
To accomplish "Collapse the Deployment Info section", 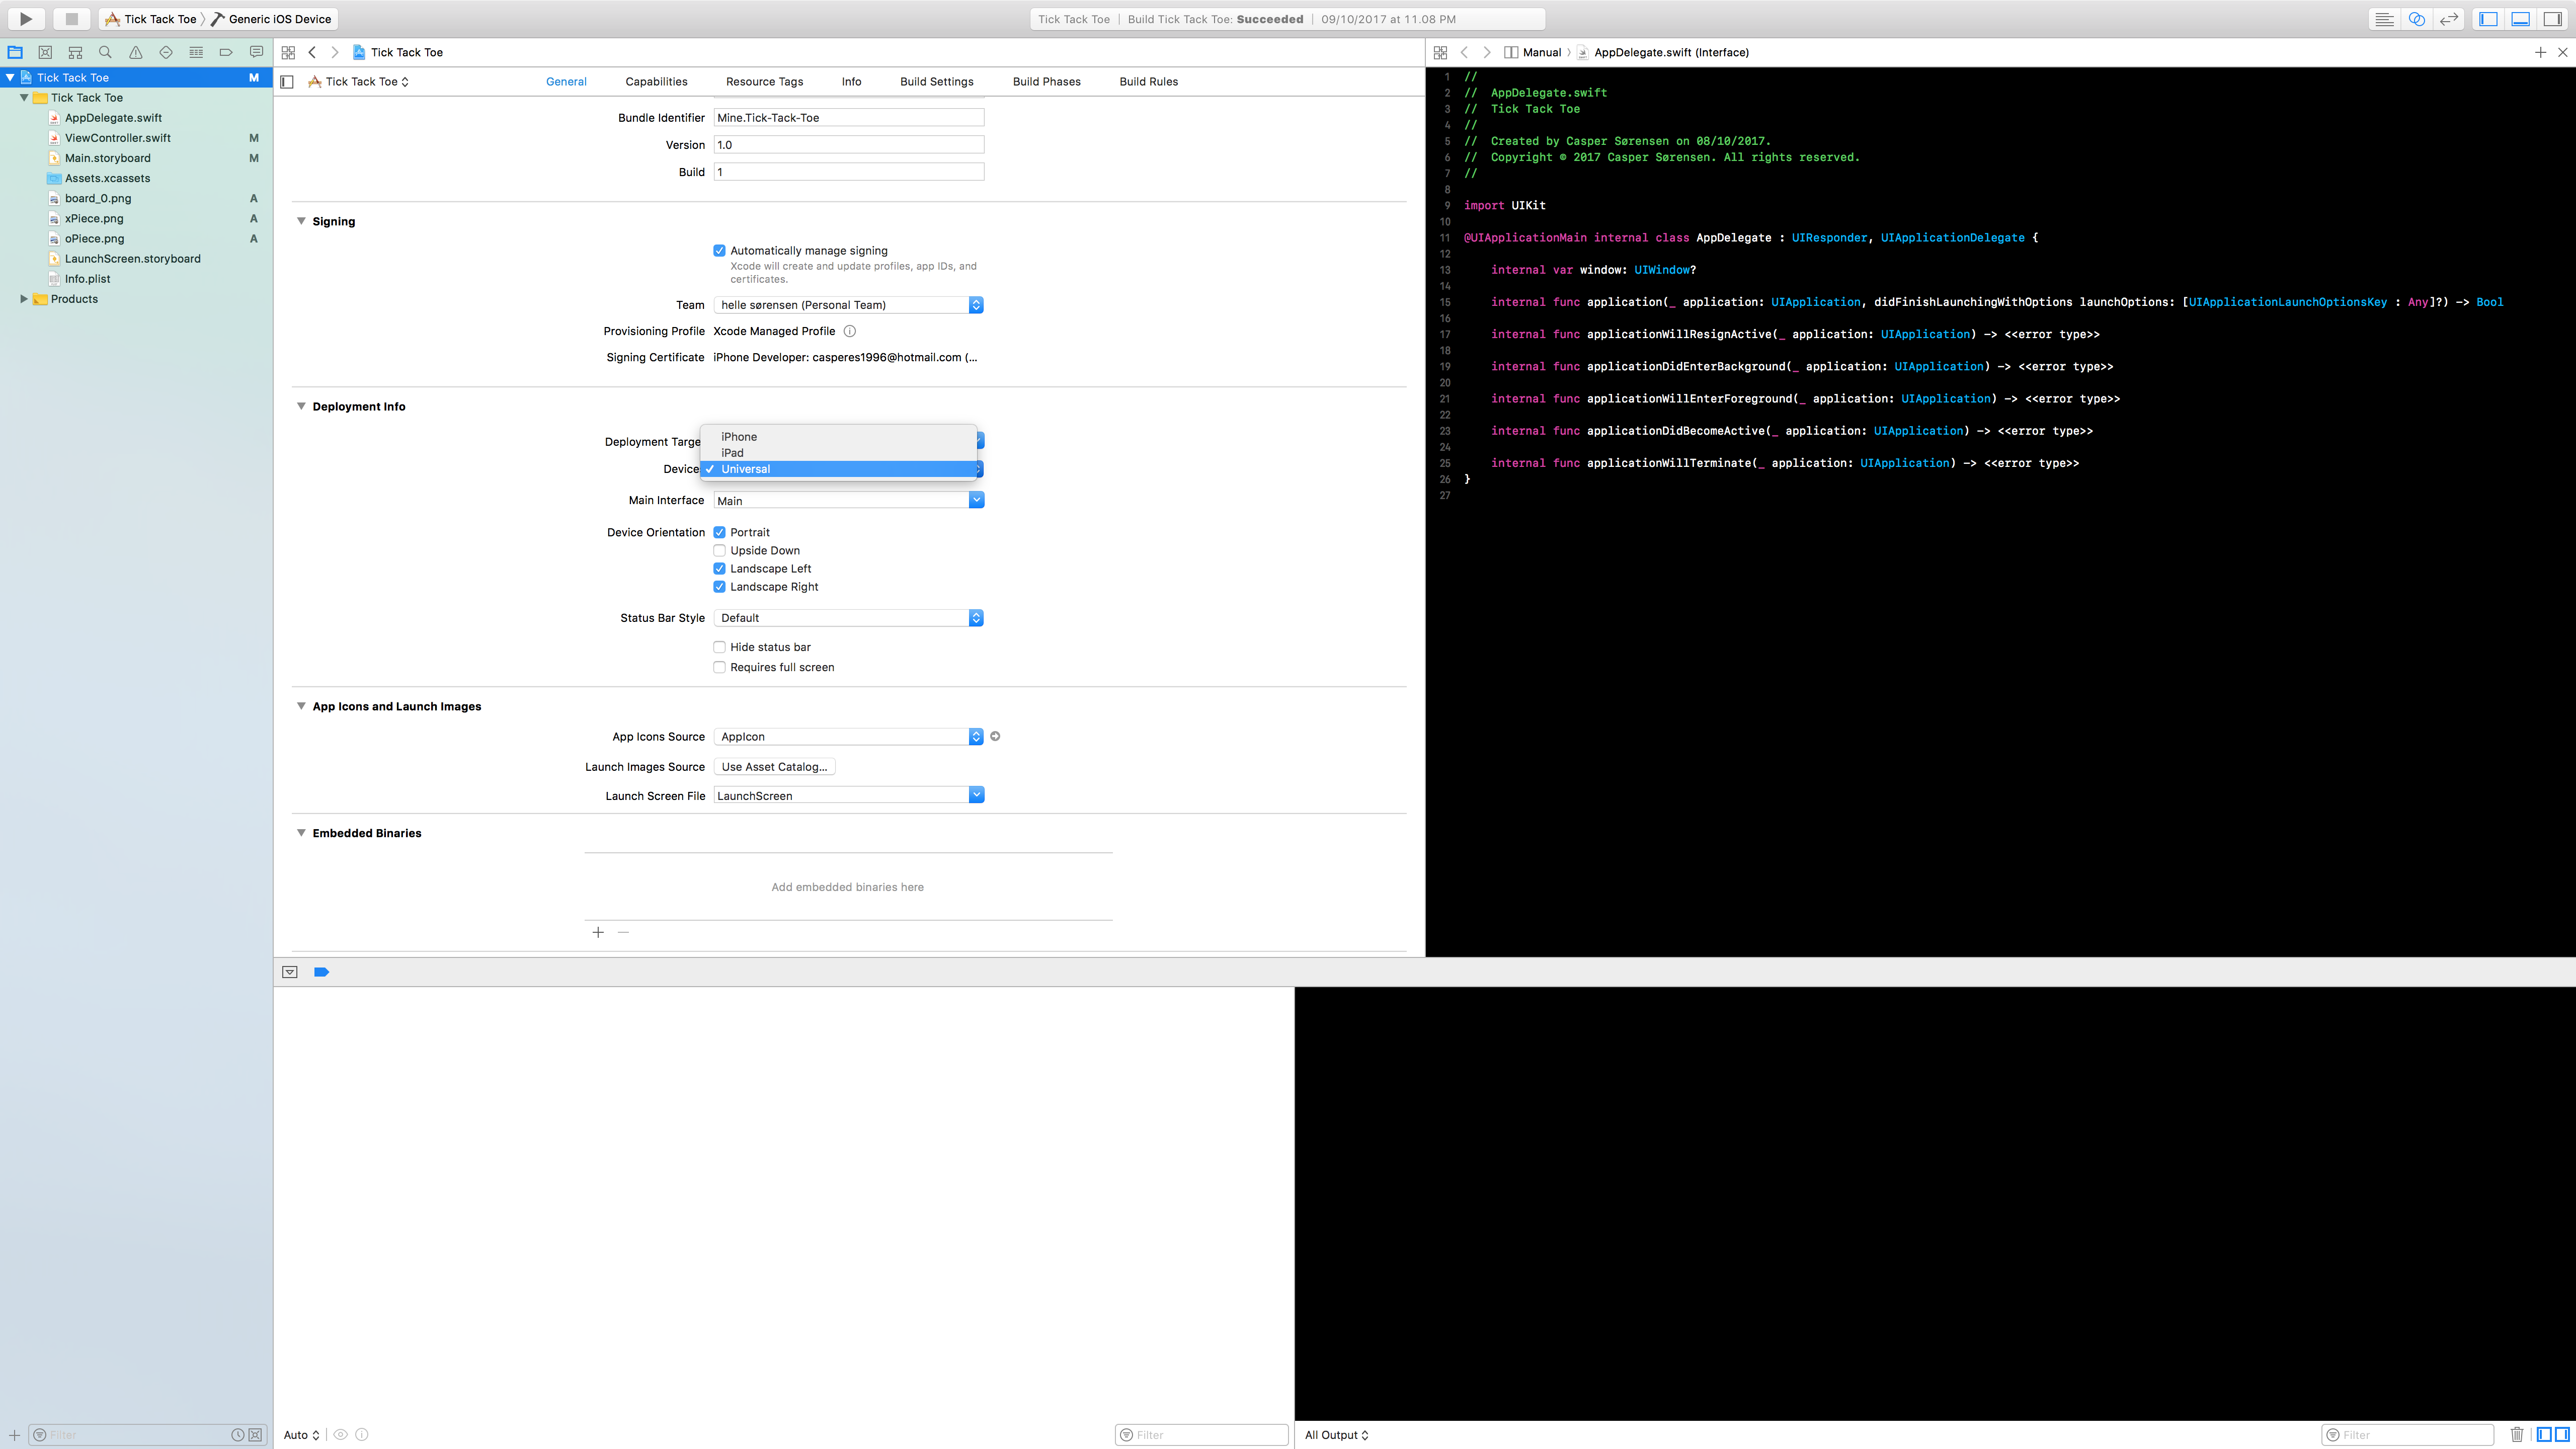I will coord(301,406).
